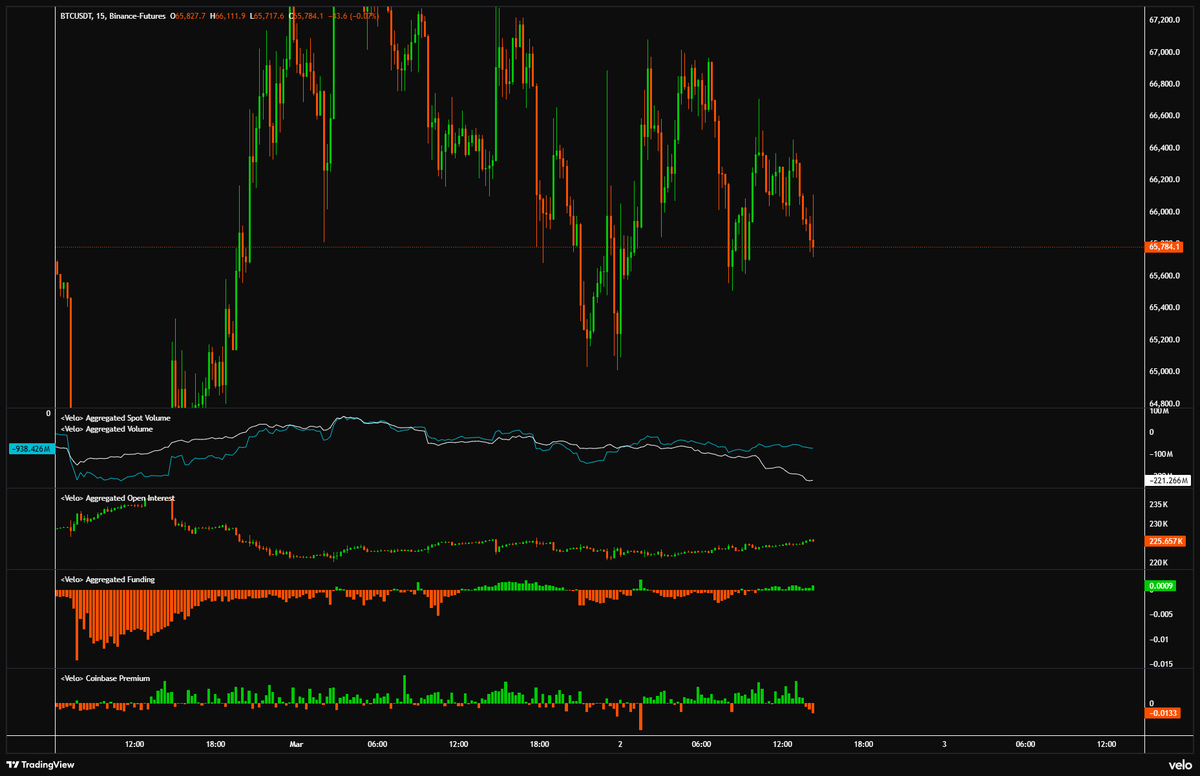The image size is (1200, 776).
Task: Select the Aggregated Funding indicator label
Action: point(107,579)
